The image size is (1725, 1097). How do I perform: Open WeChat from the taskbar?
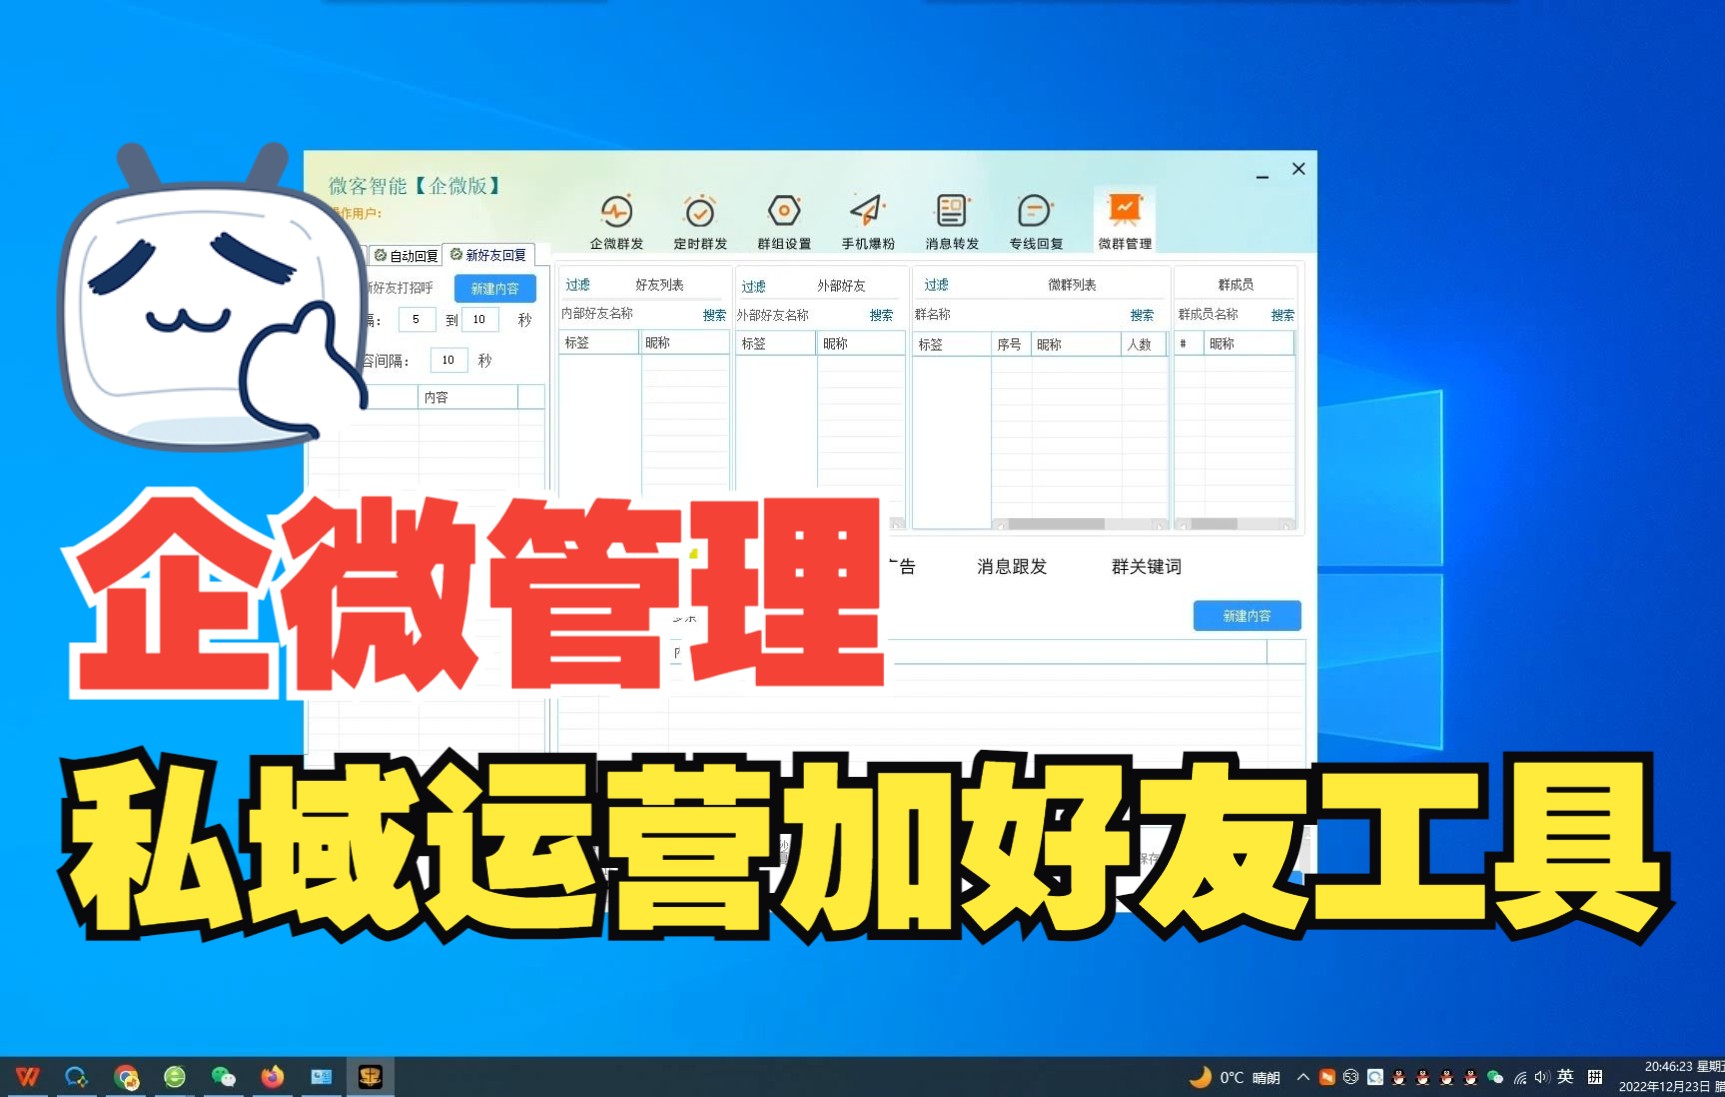click(x=223, y=1076)
